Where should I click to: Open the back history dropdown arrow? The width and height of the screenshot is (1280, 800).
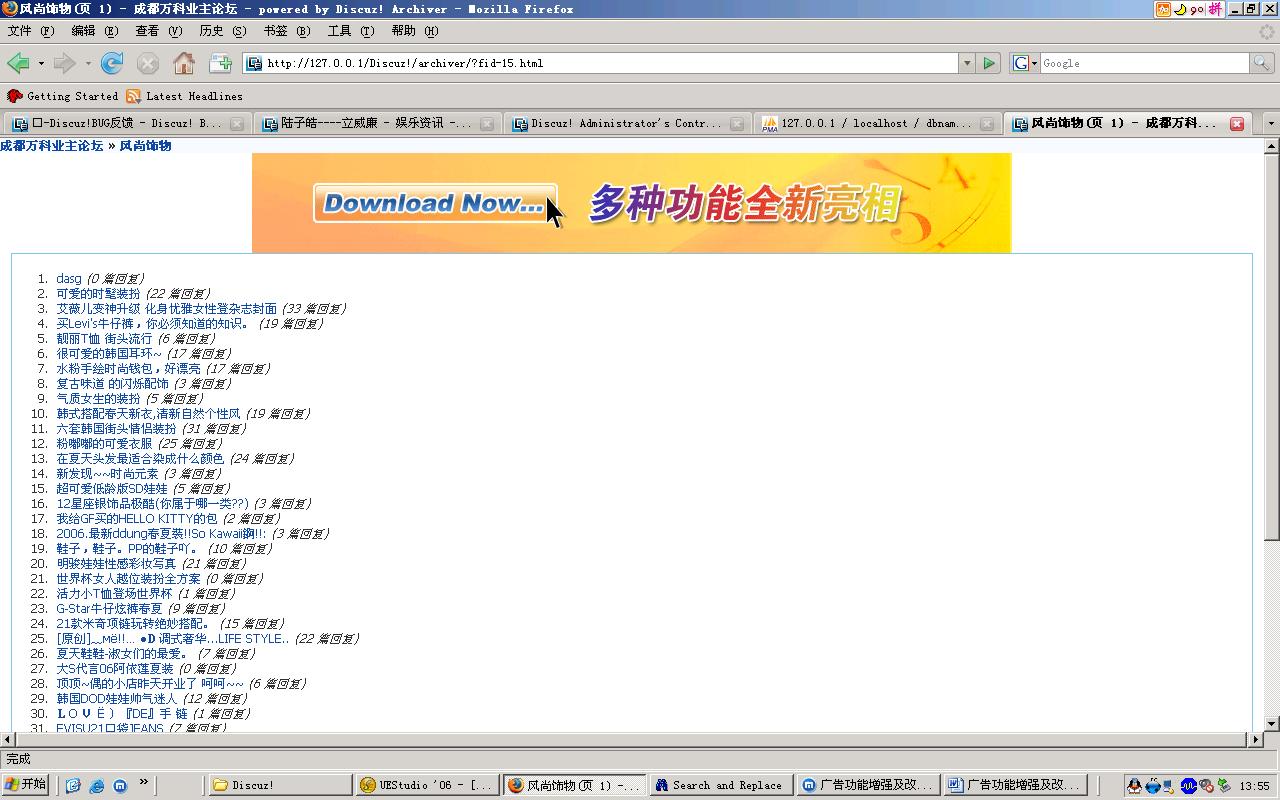click(x=41, y=63)
